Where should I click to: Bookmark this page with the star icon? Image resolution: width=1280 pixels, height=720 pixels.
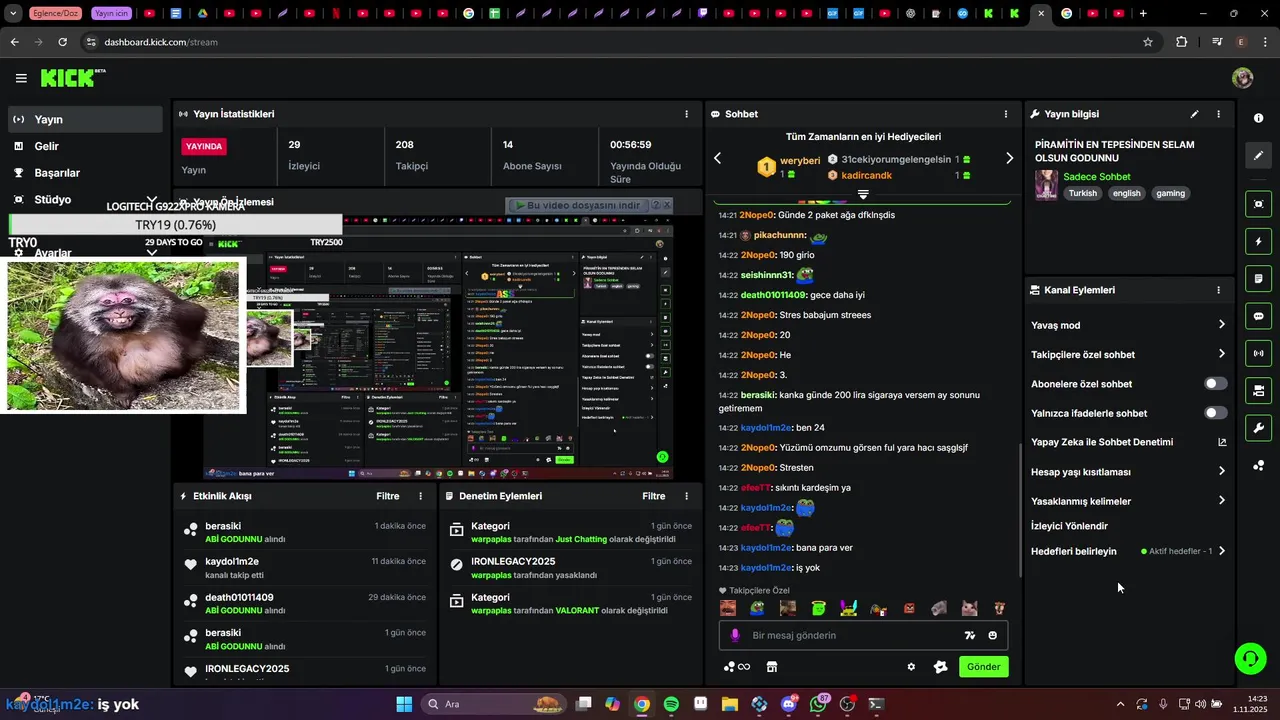click(1148, 42)
